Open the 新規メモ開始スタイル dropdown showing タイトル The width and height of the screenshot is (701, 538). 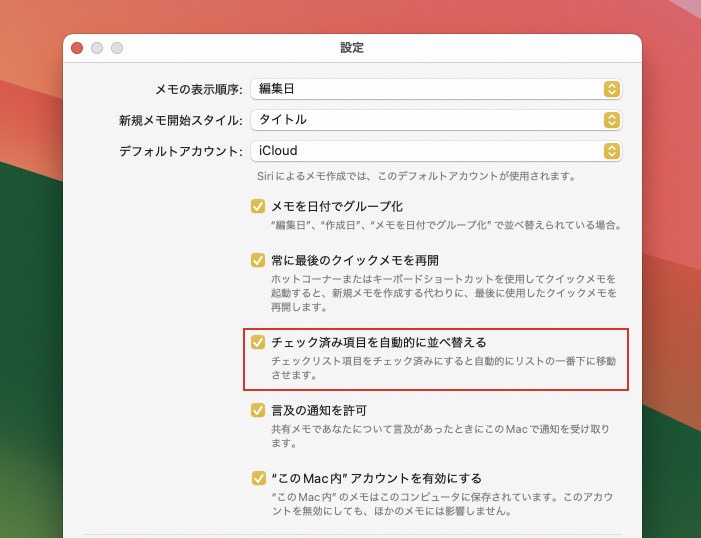(x=436, y=120)
